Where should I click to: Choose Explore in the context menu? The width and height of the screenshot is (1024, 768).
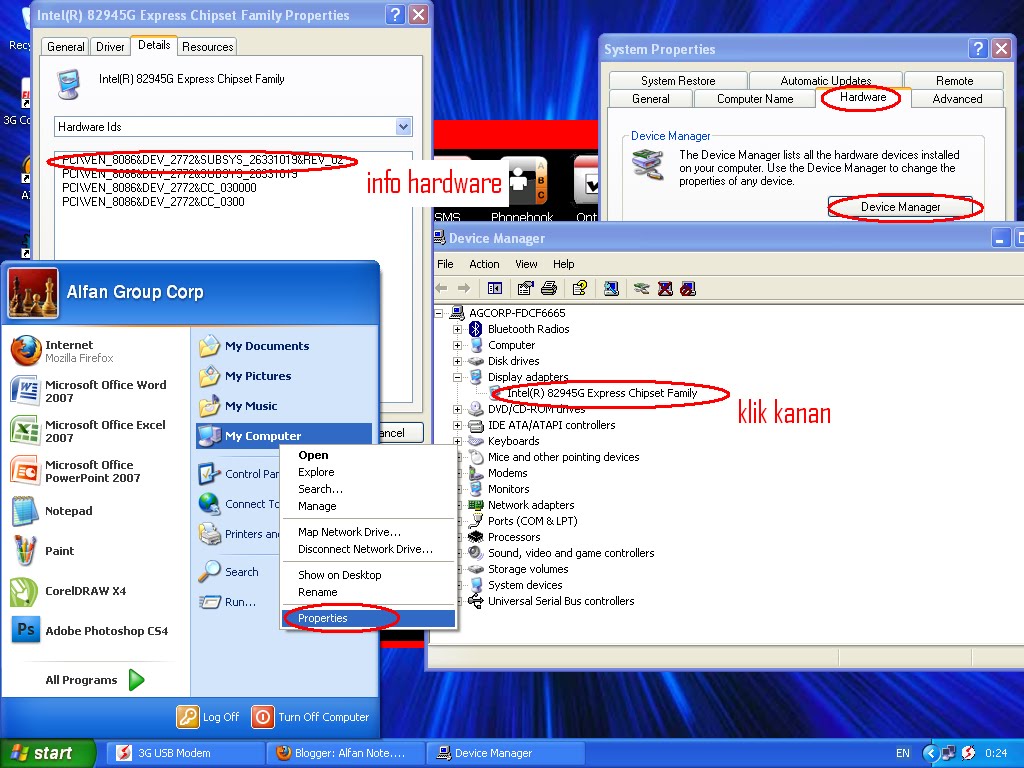click(x=368, y=472)
